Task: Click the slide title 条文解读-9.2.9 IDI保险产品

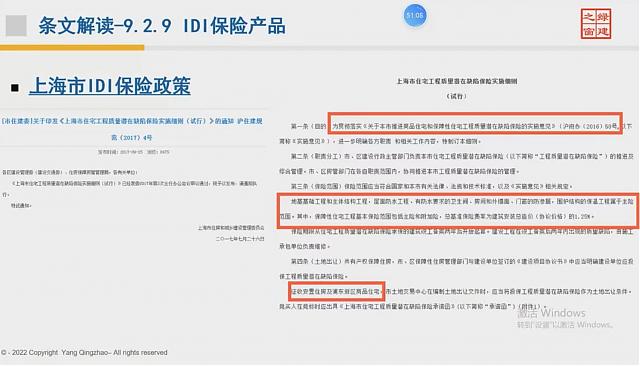Action: coord(162,26)
